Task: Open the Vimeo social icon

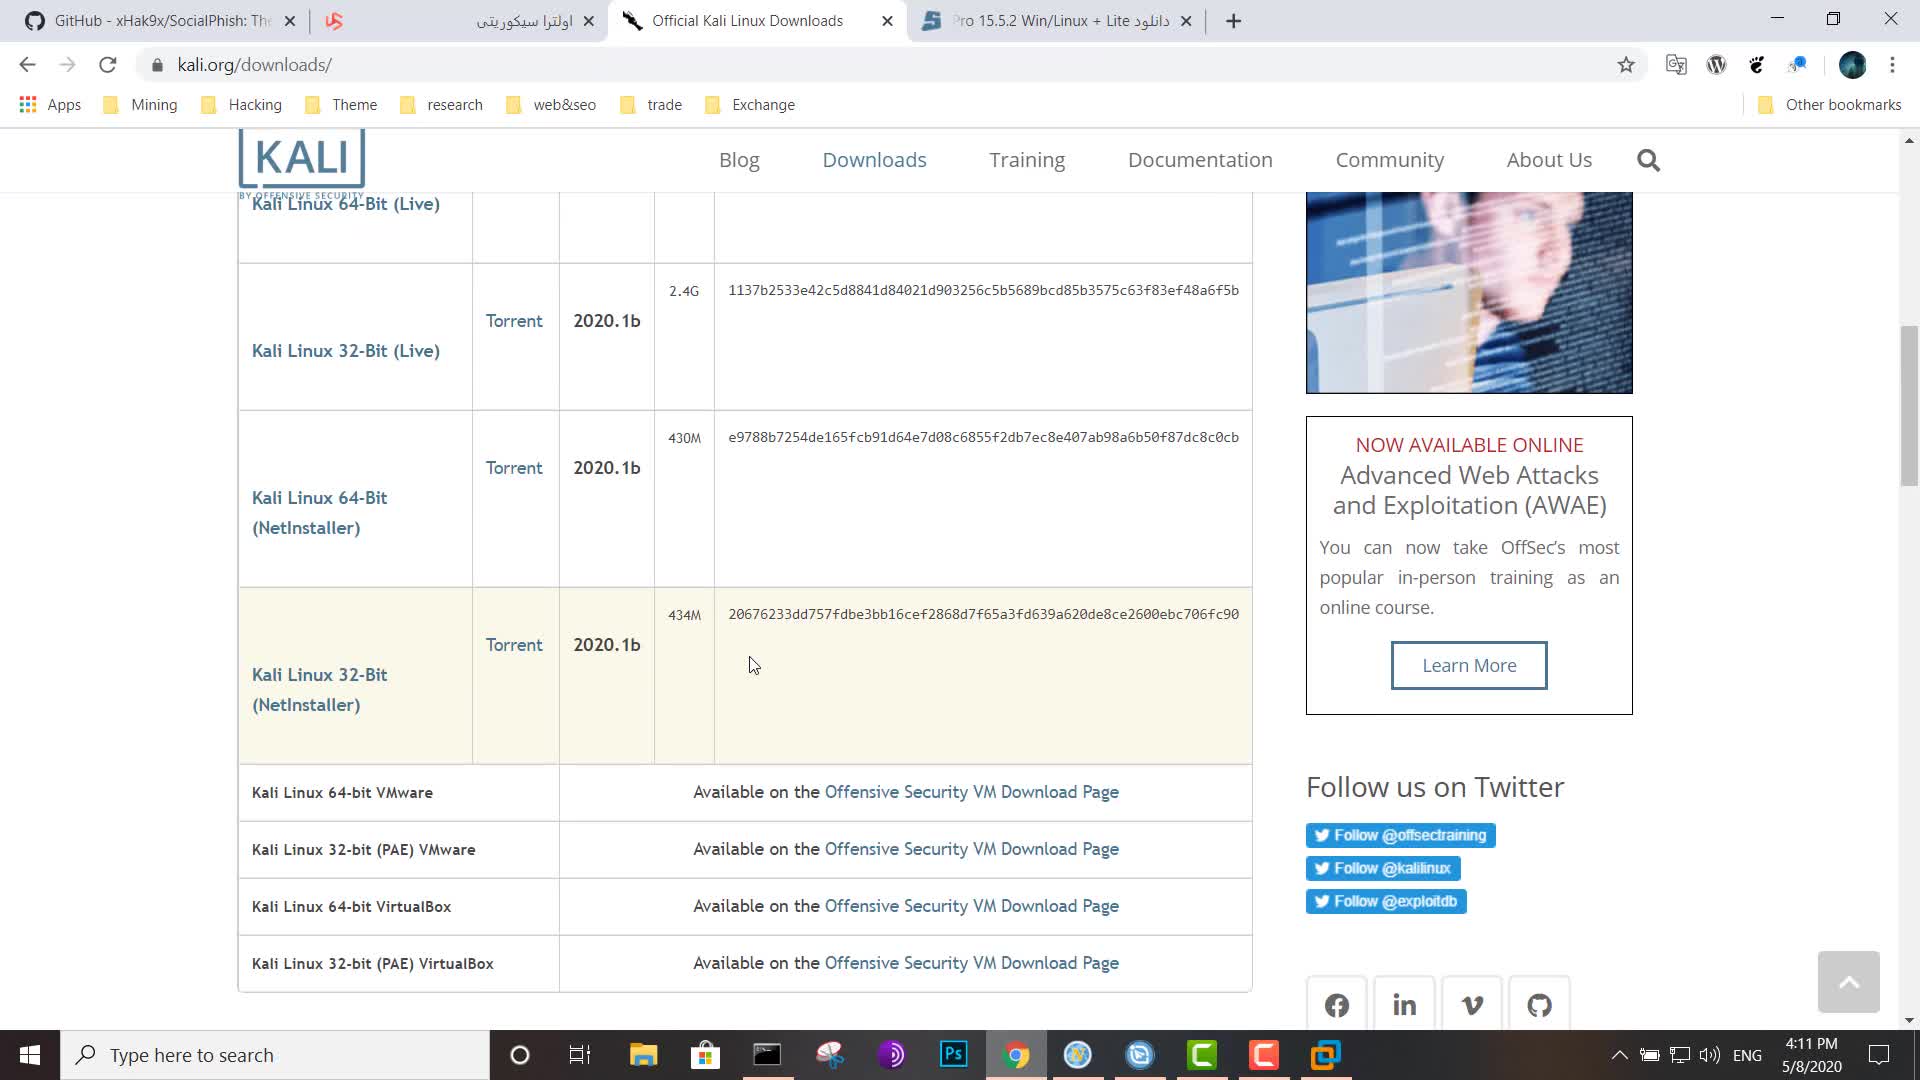Action: point(1472,1004)
